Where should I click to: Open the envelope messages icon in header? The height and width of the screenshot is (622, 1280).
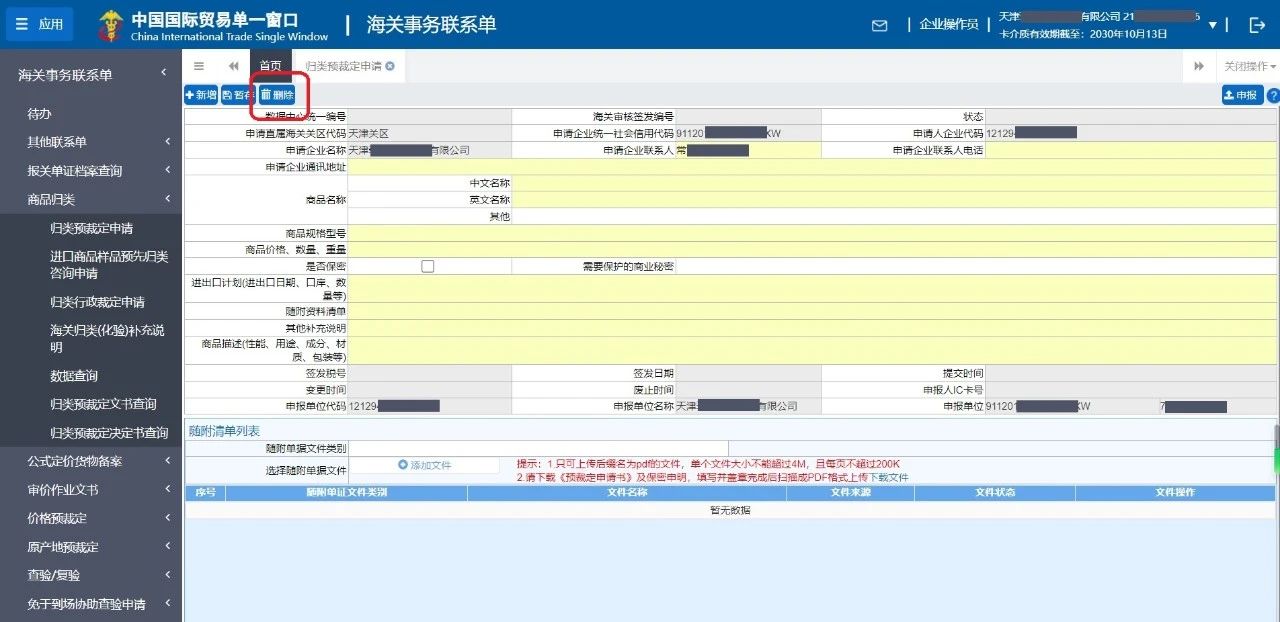(879, 25)
